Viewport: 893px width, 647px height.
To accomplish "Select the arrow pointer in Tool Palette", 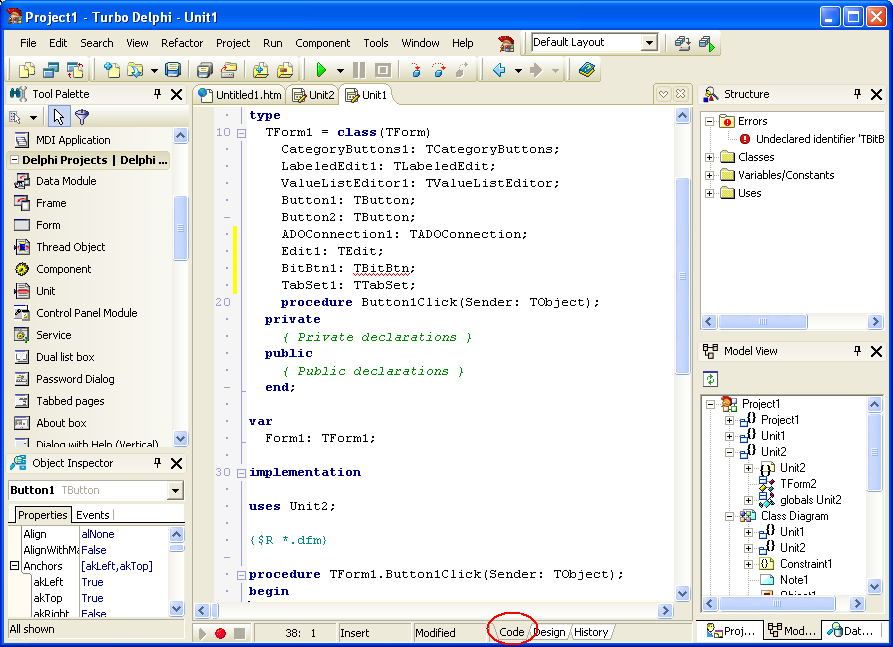I will pyautogui.click(x=58, y=117).
